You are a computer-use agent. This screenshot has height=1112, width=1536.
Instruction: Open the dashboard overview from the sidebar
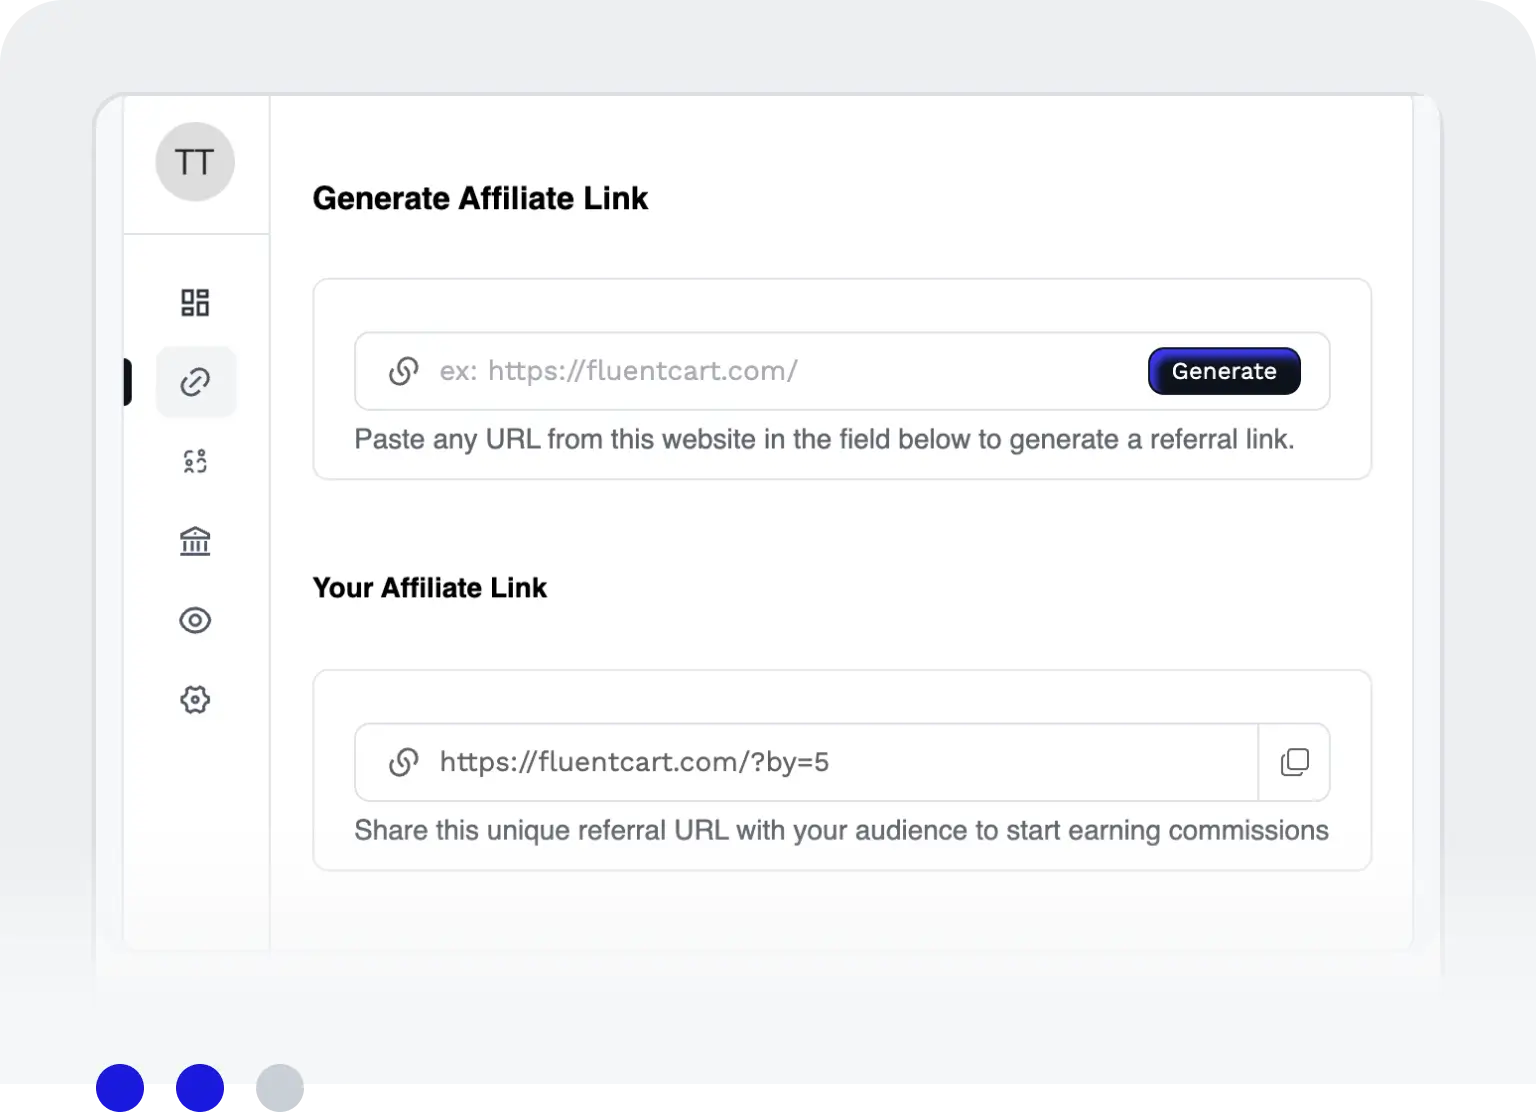click(195, 301)
